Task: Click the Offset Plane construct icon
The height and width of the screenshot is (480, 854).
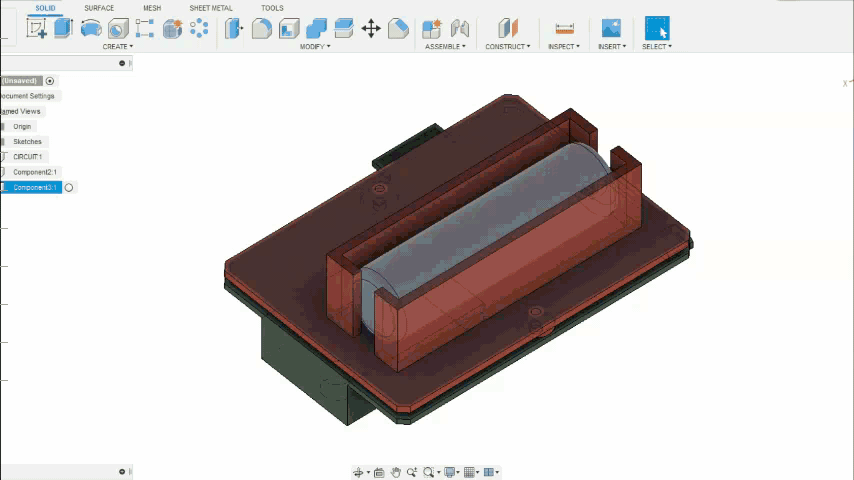Action: (508, 28)
